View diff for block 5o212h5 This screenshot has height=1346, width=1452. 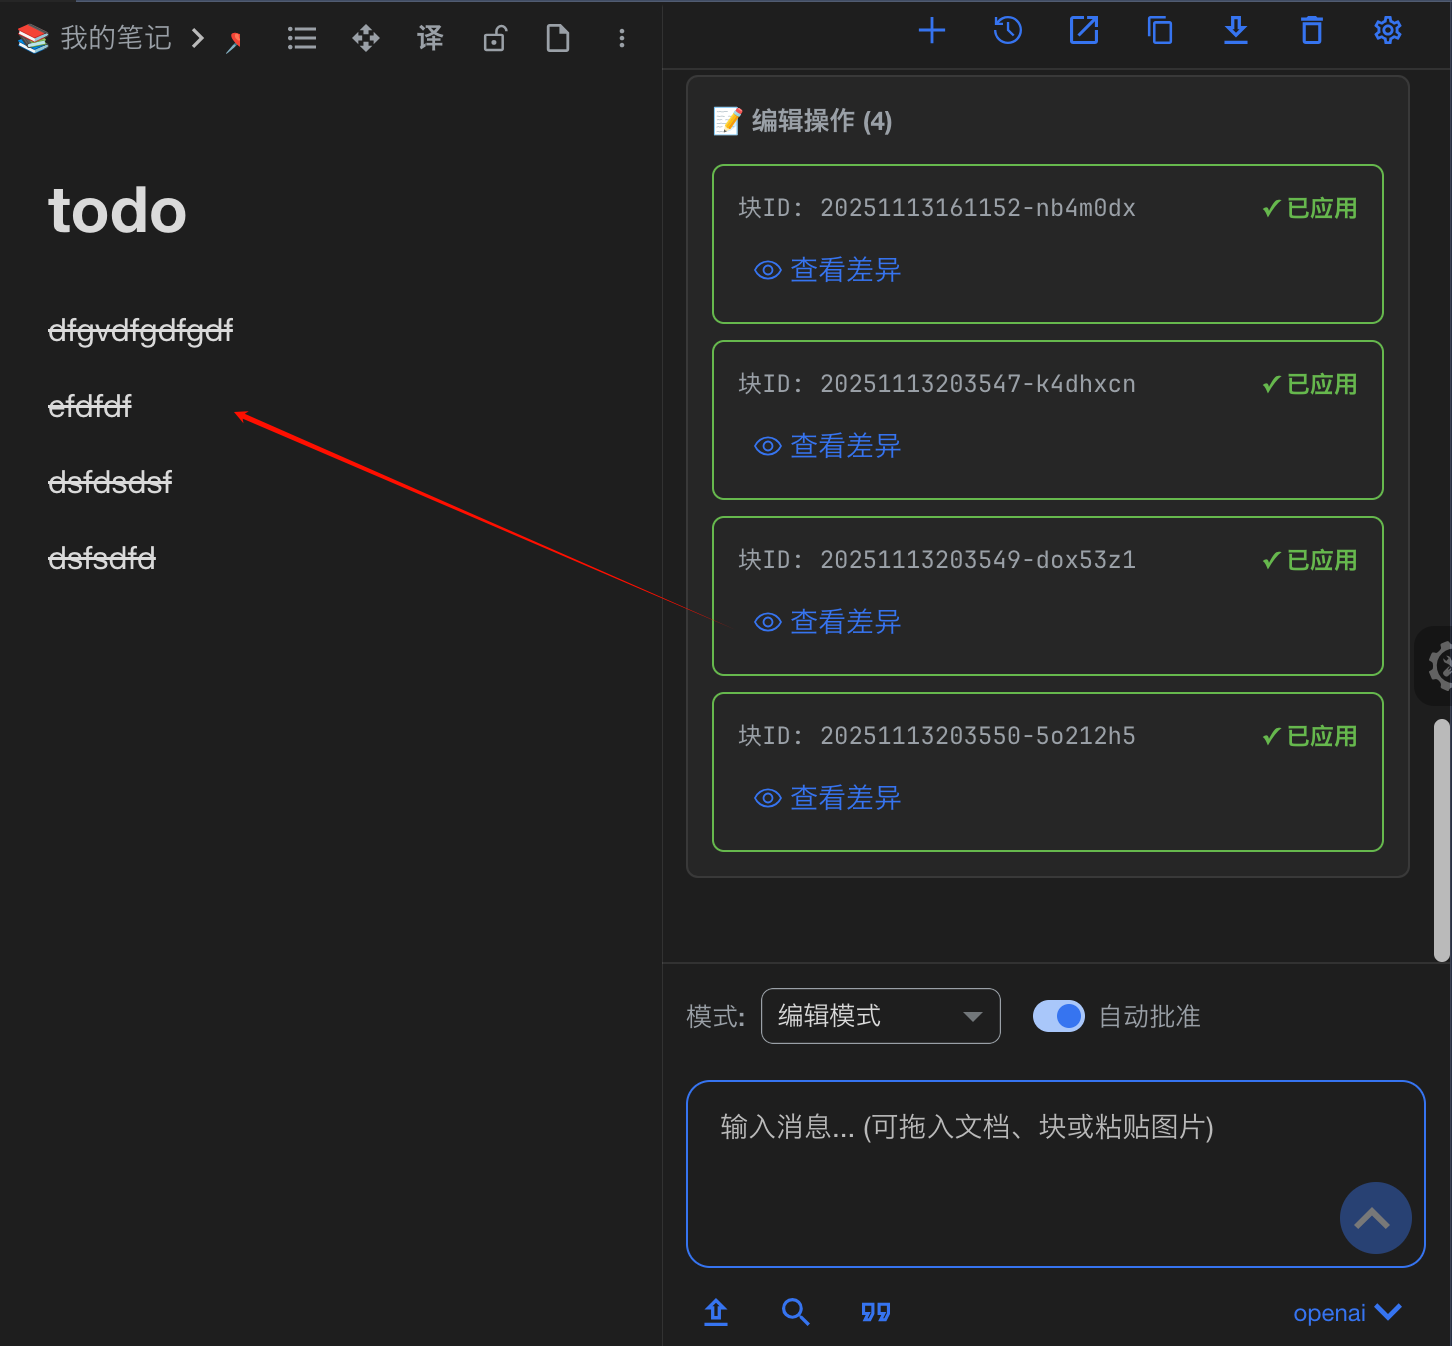827,798
